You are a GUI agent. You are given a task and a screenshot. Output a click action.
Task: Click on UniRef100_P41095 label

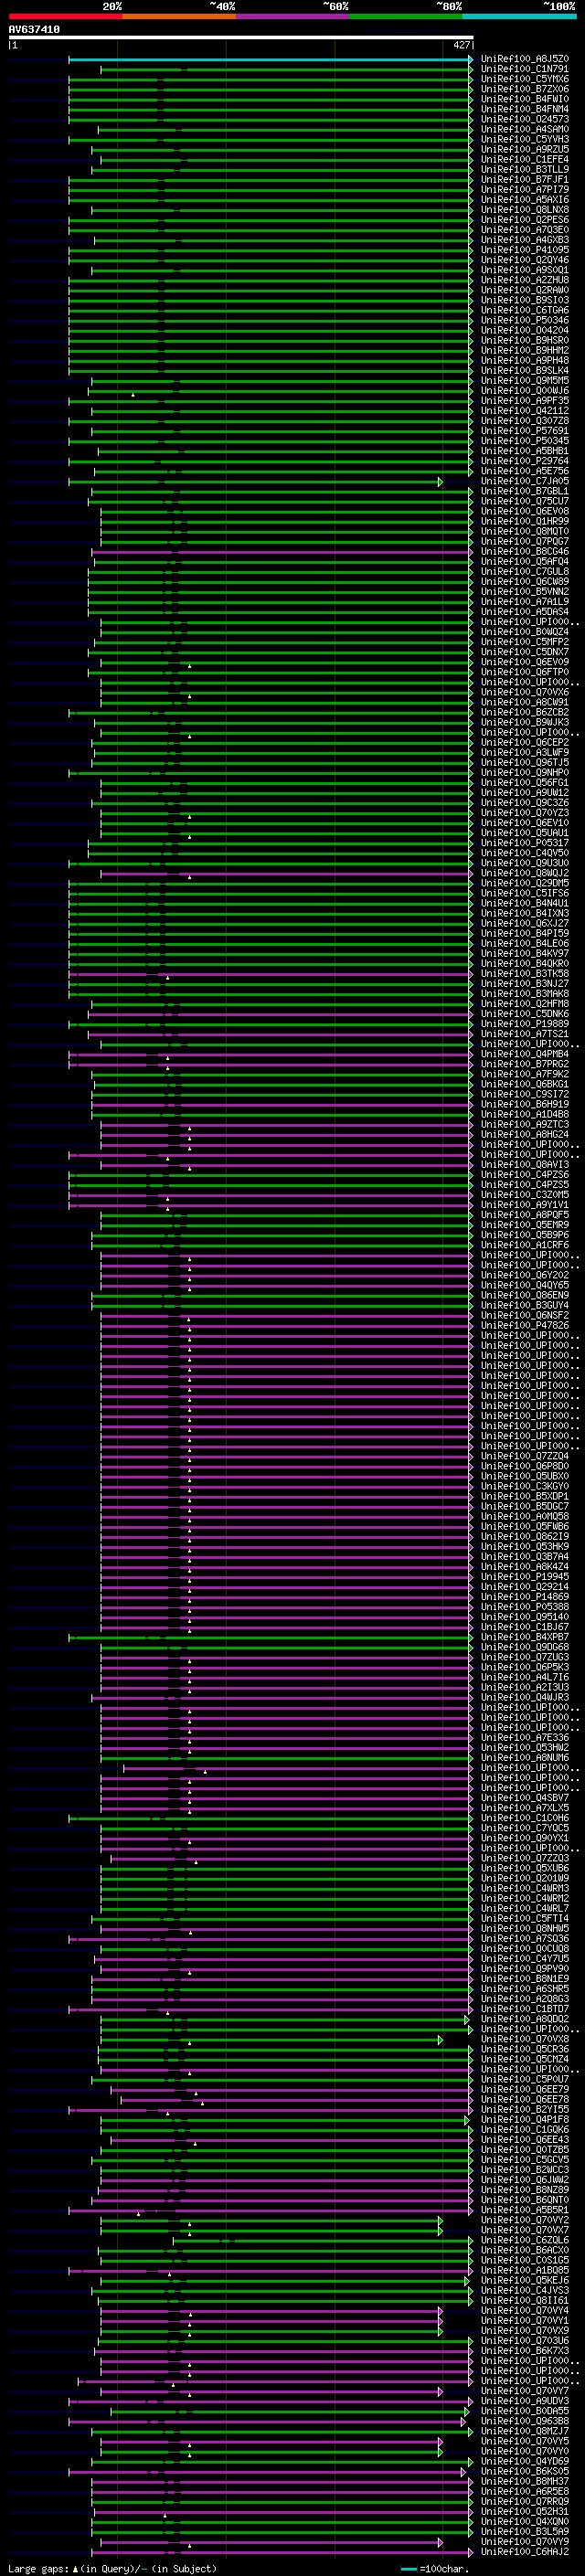tap(525, 250)
